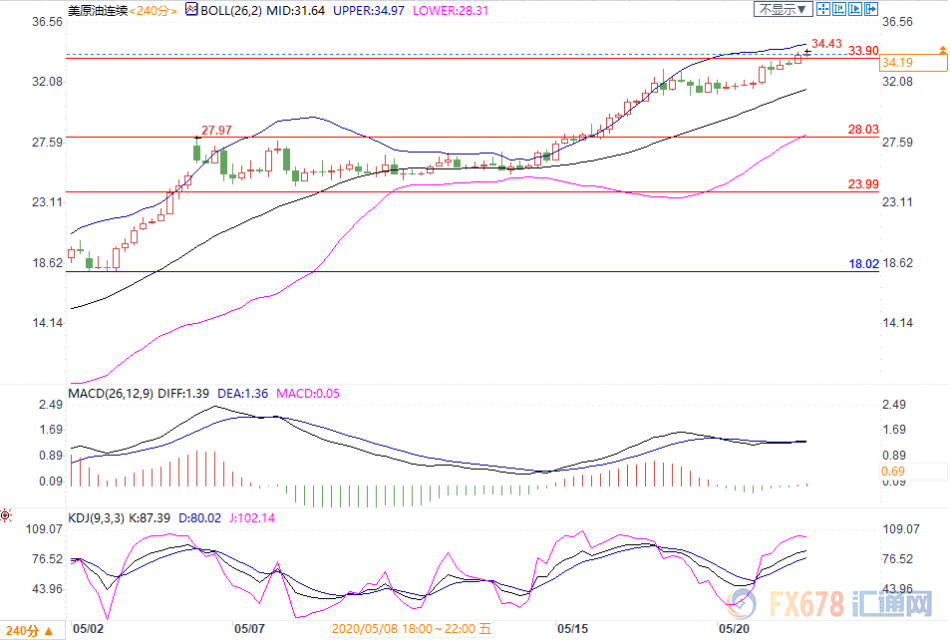Click the 05/07 date marker on time axis

247,629
